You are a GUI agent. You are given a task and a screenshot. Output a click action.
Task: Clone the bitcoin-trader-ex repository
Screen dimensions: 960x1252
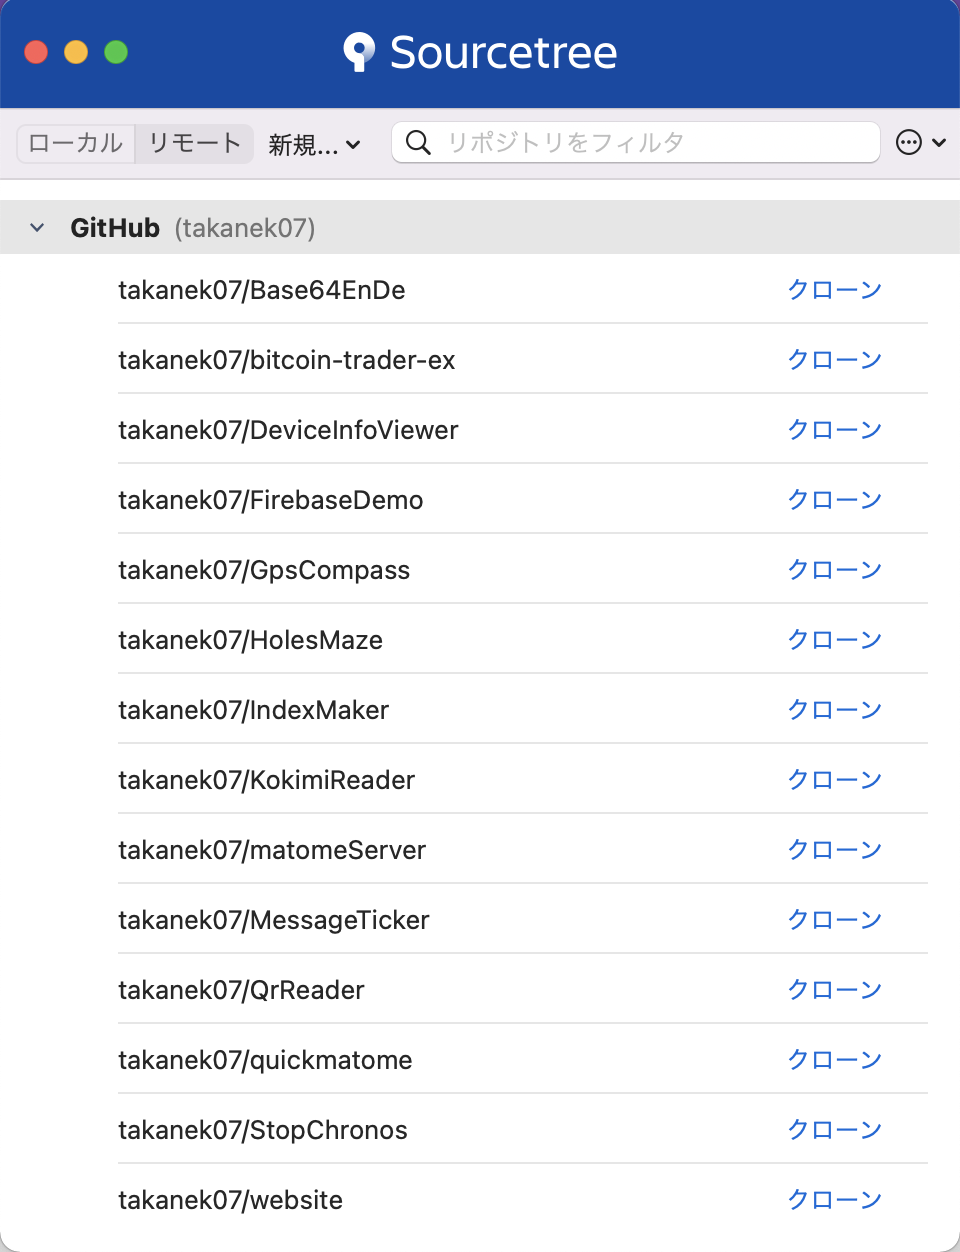coord(834,360)
